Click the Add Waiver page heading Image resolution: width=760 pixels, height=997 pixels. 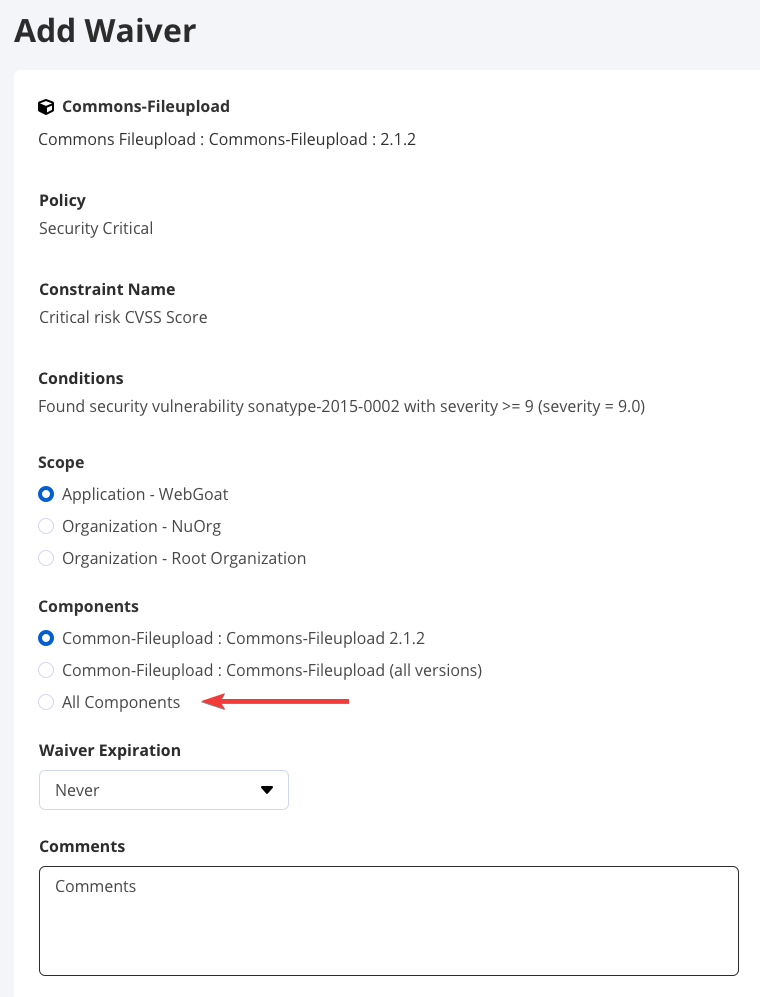pos(105,31)
